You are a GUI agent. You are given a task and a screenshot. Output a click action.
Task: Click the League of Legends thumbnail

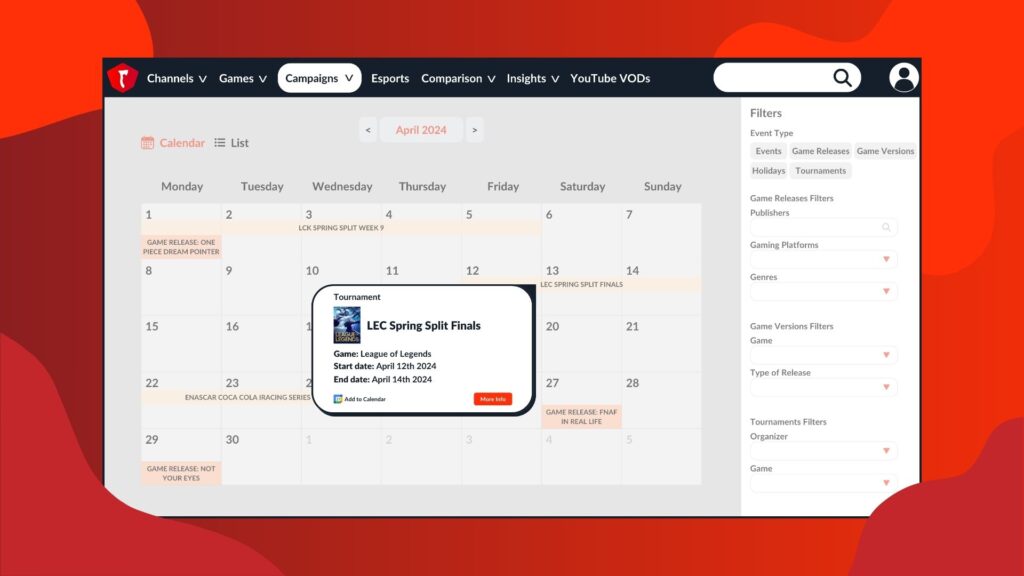347,325
